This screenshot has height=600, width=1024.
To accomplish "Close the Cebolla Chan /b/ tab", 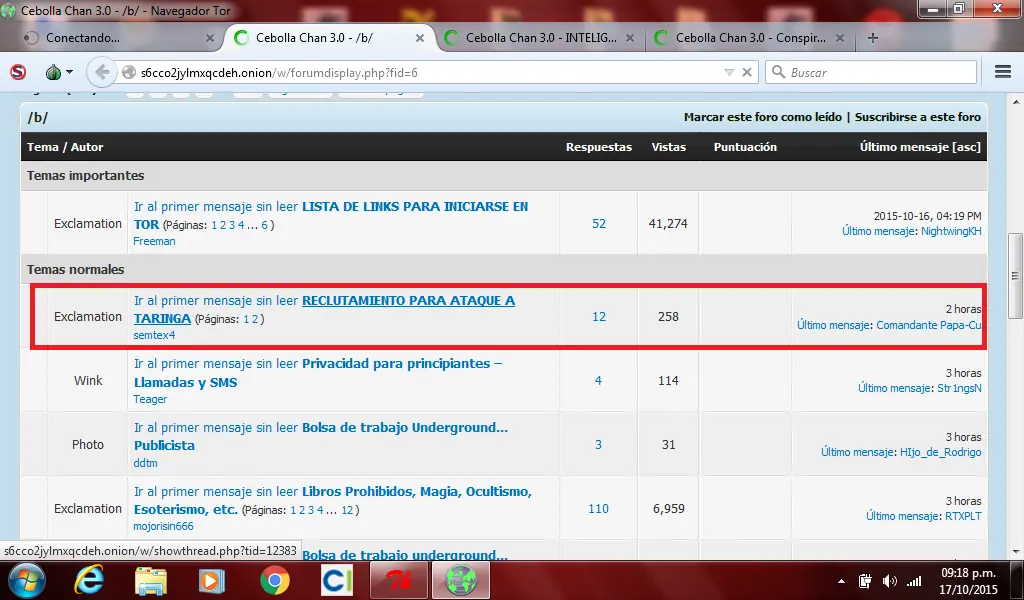I will tap(420, 39).
